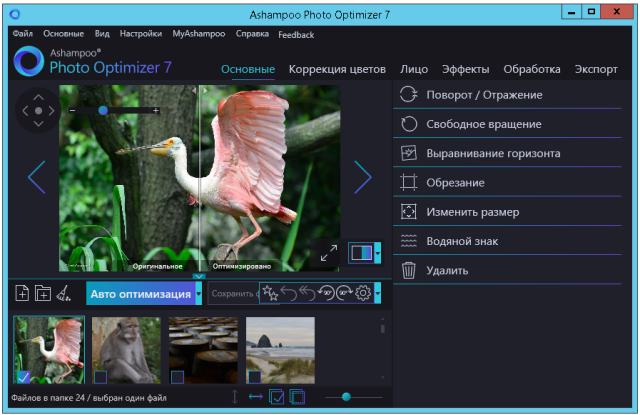Image resolution: width=640 pixels, height=415 pixels.
Task: Click Поворот / Отражение option
Action: 507,95
